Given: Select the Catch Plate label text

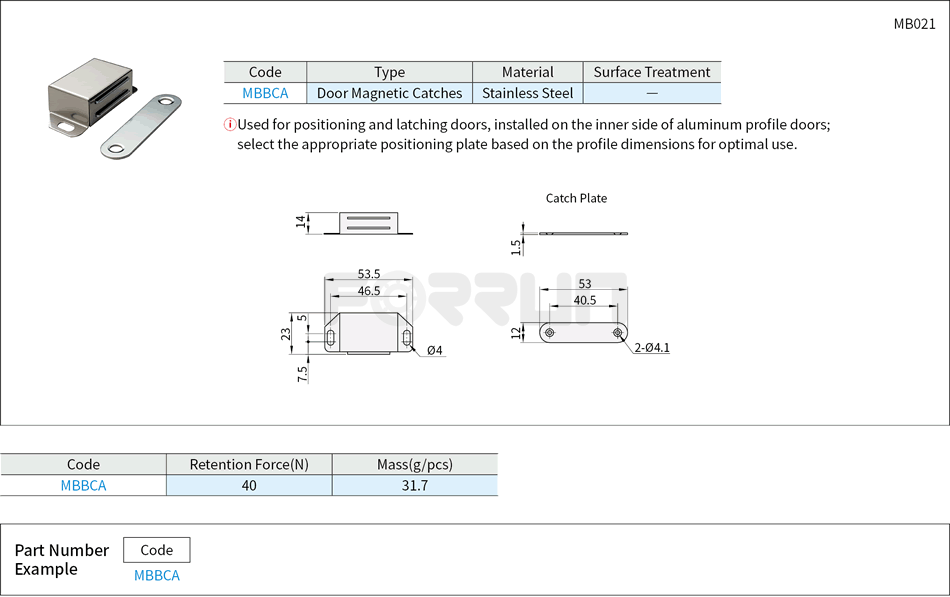Looking at the screenshot, I should pyautogui.click(x=576, y=198).
